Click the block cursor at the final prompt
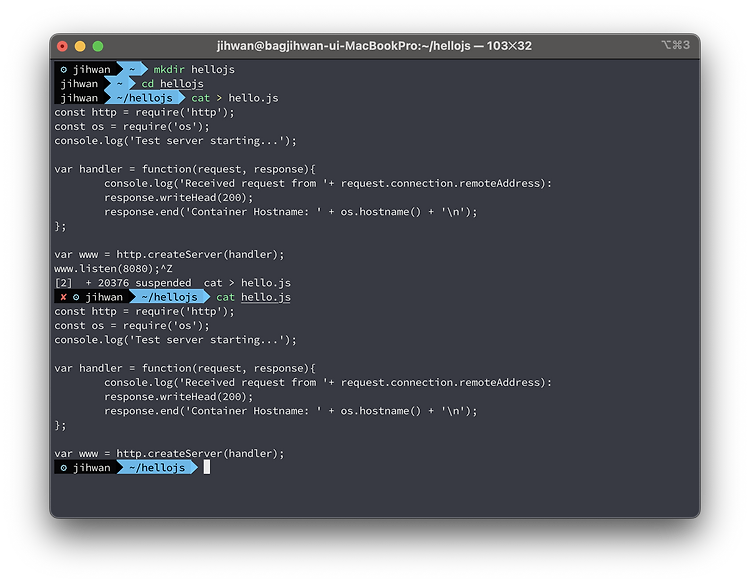This screenshot has width=750, height=584. 207,467
